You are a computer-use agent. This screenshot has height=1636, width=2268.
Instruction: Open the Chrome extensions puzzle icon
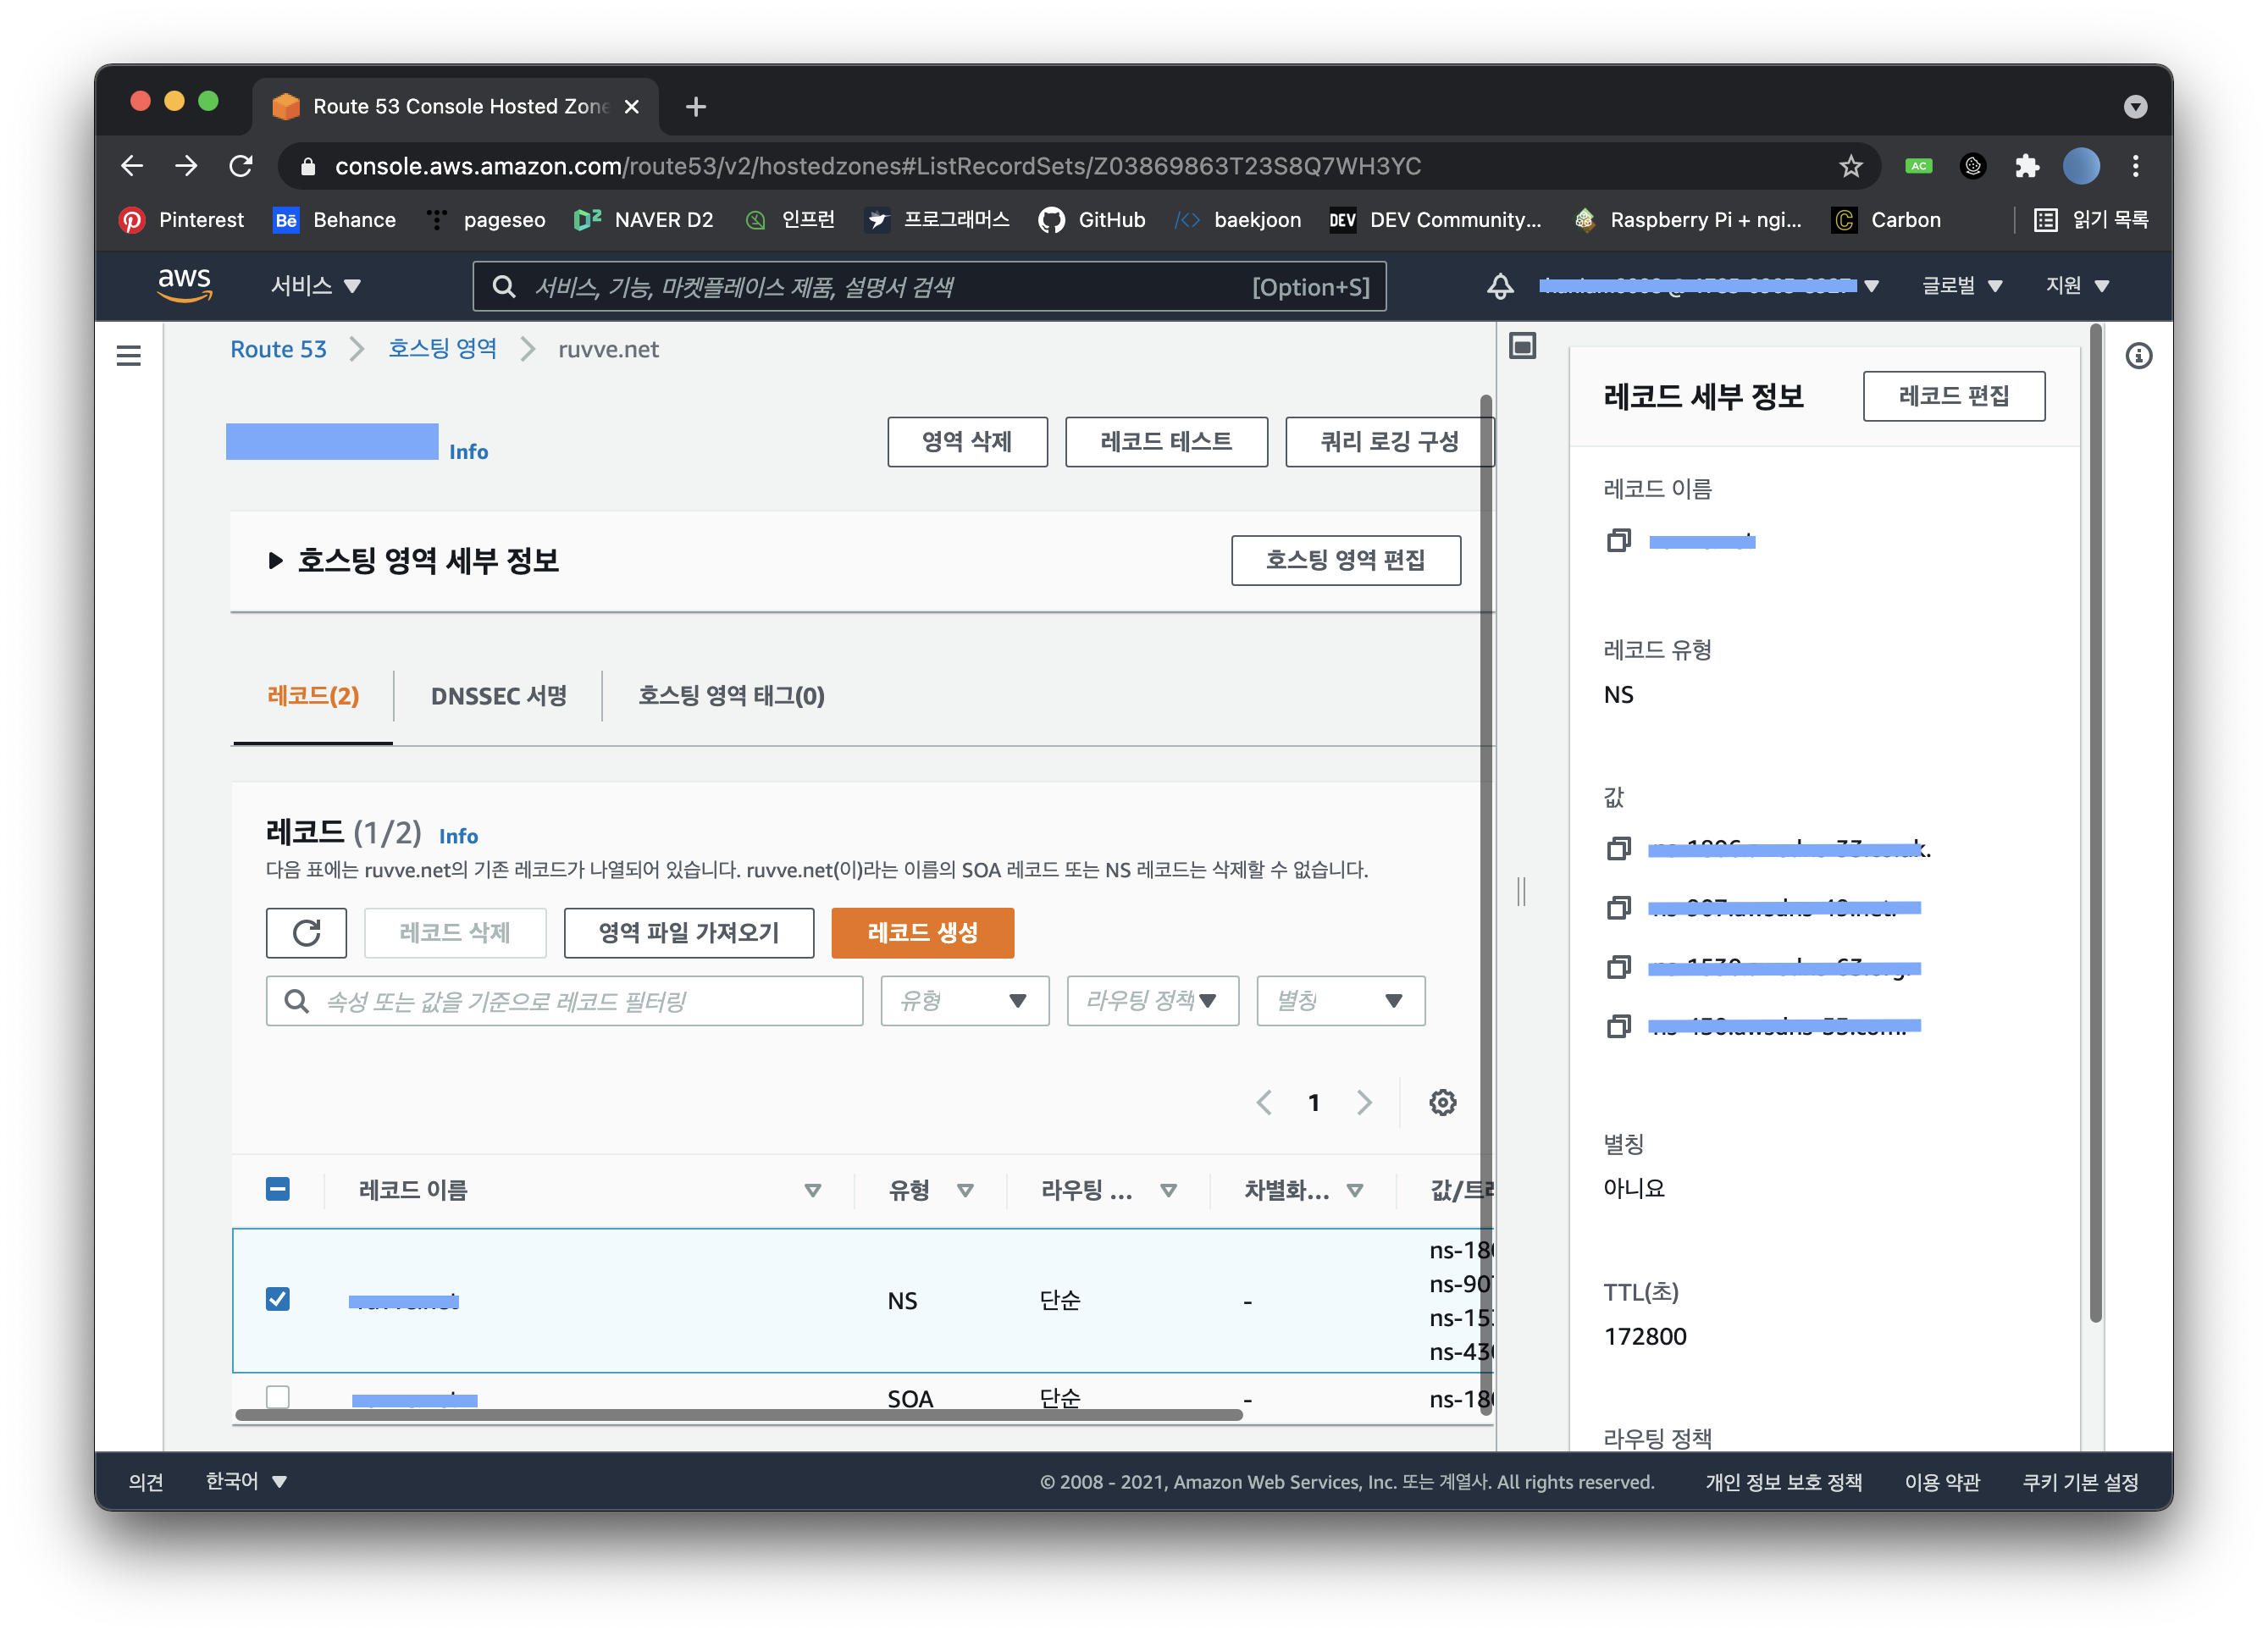(x=2026, y=166)
